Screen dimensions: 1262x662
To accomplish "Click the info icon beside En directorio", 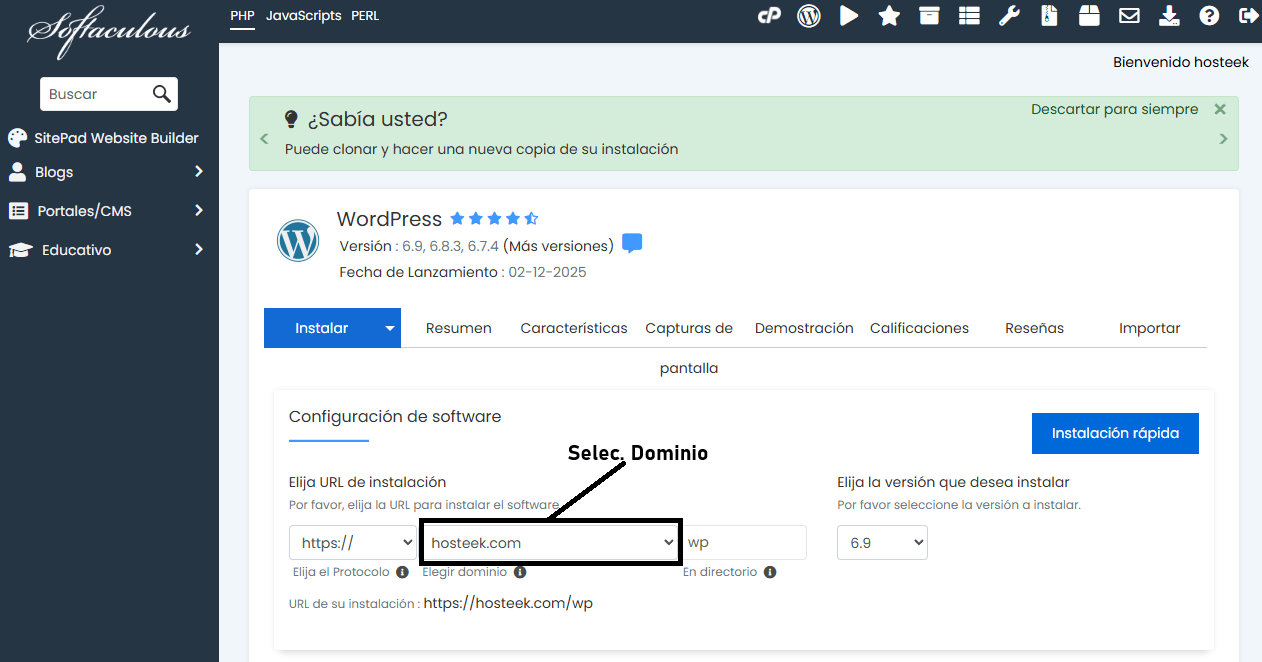I will pyautogui.click(x=769, y=573).
